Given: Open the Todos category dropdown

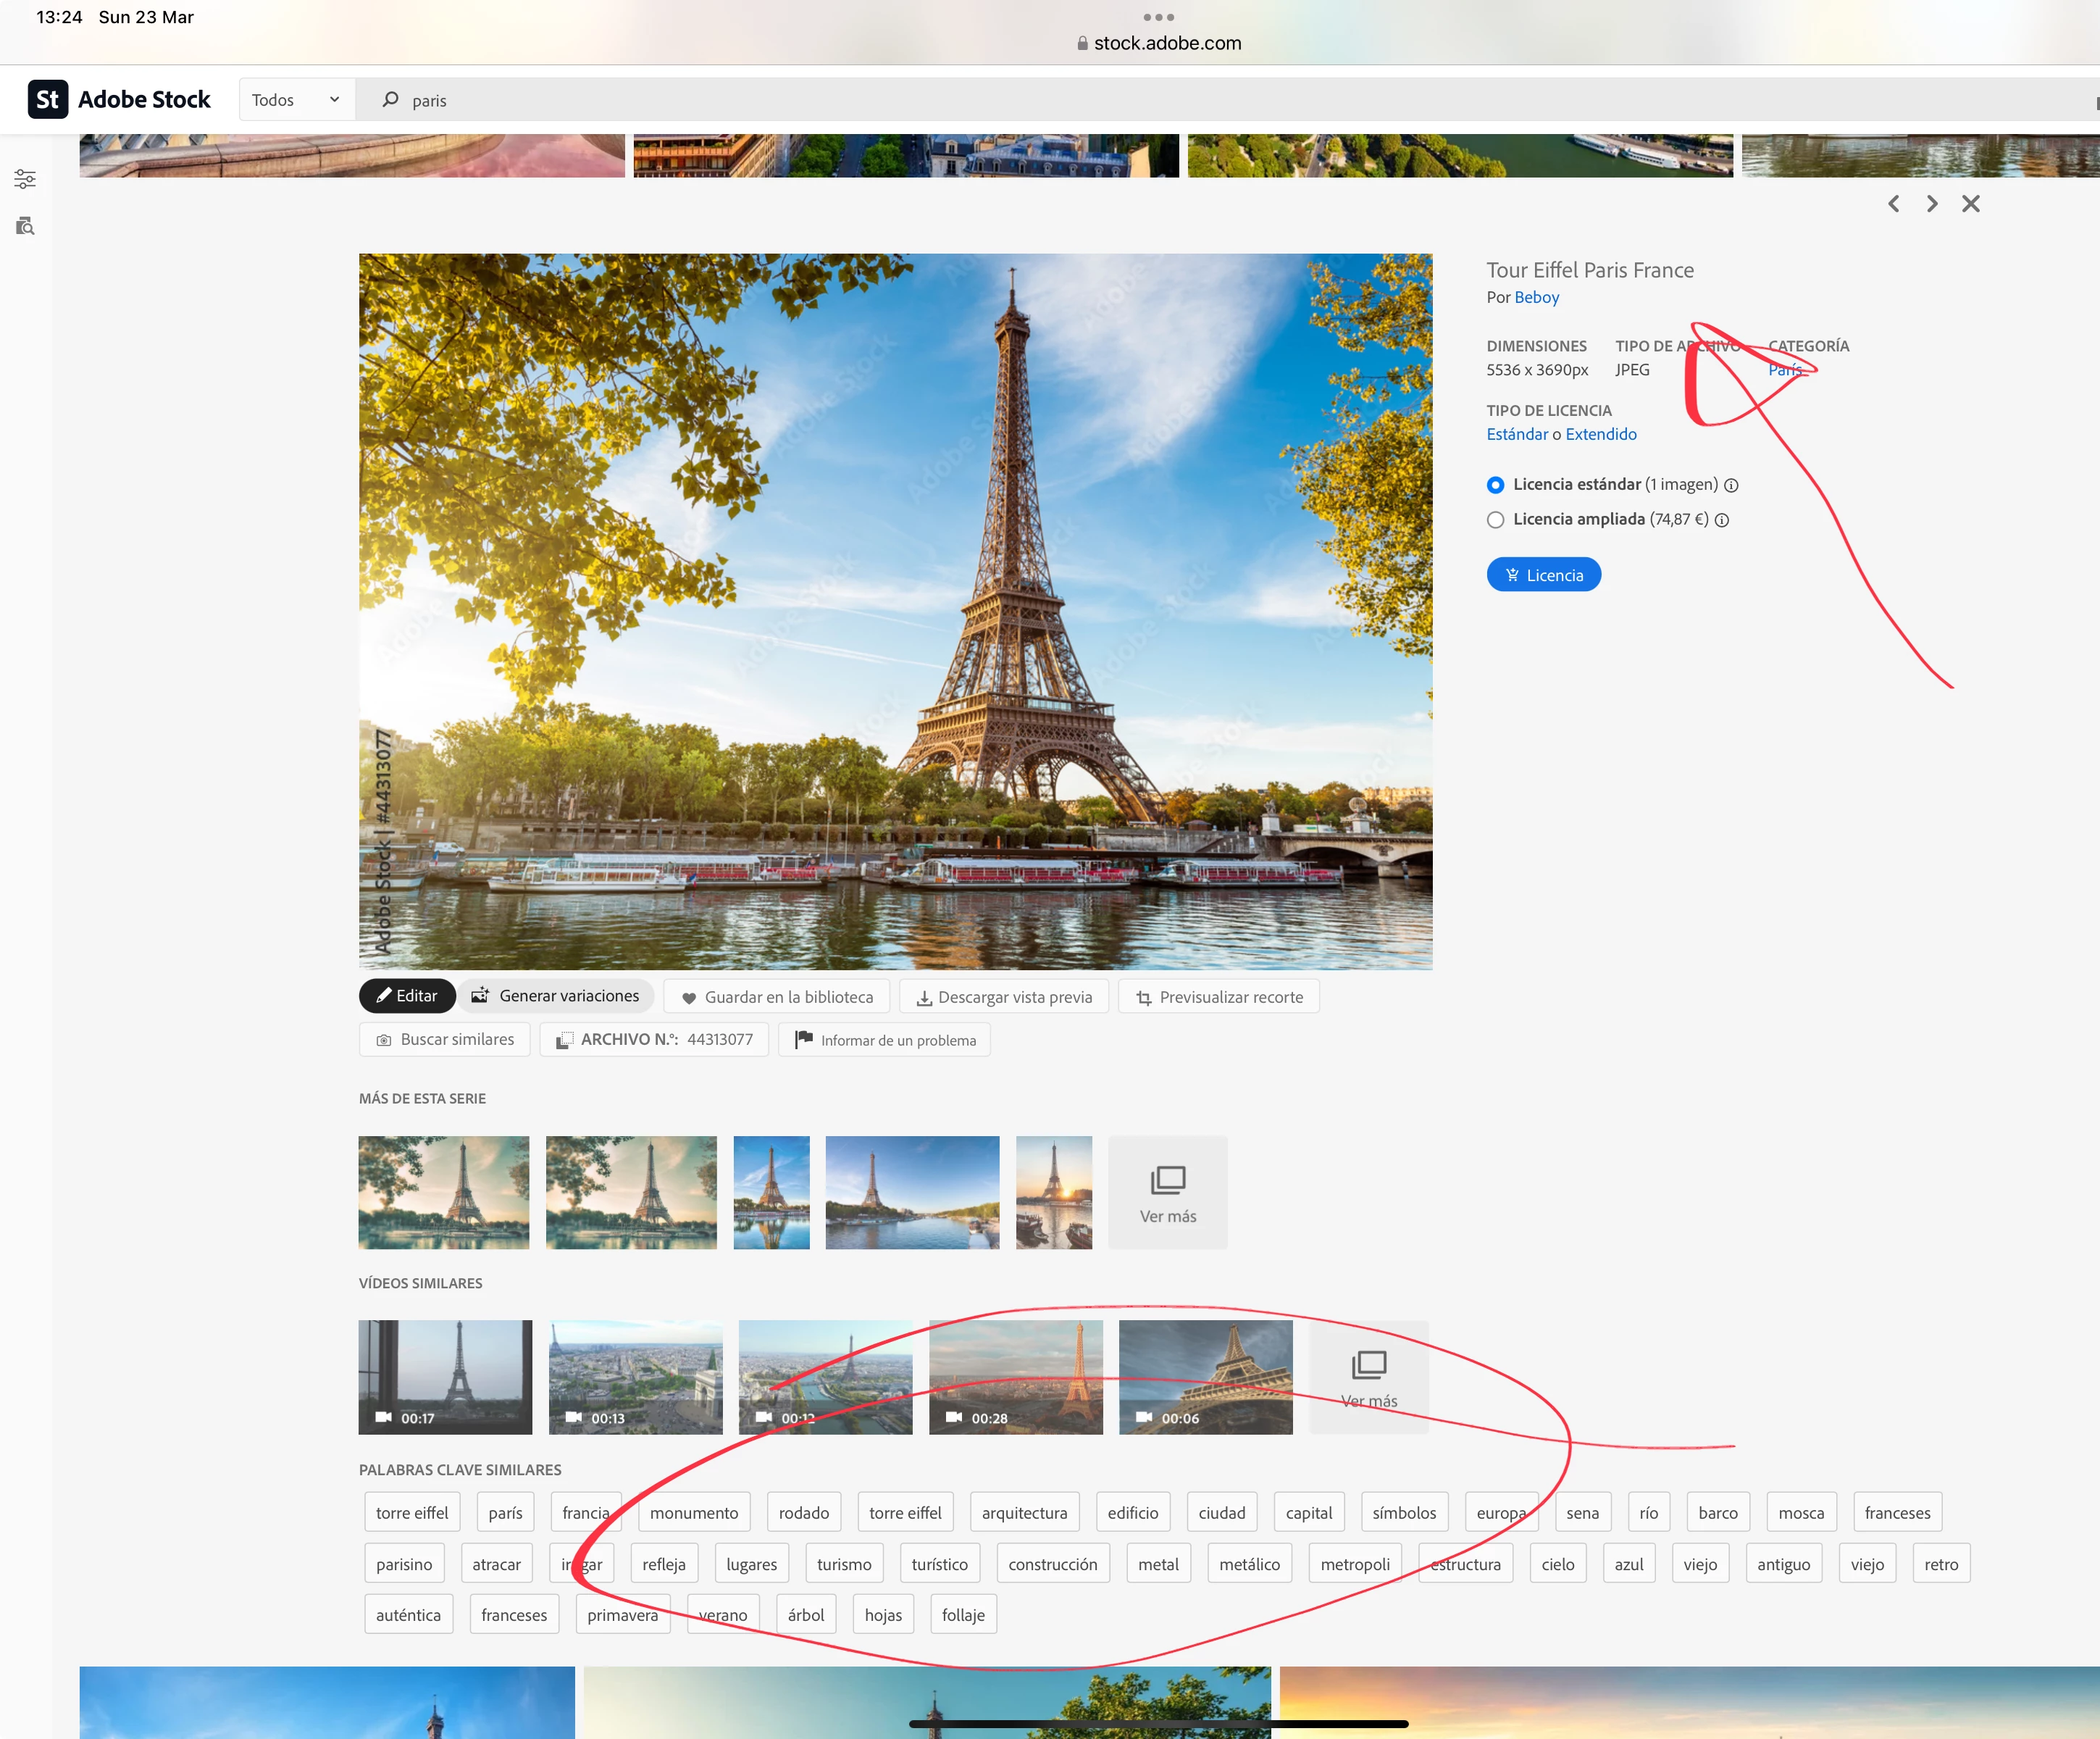Looking at the screenshot, I should 296,100.
